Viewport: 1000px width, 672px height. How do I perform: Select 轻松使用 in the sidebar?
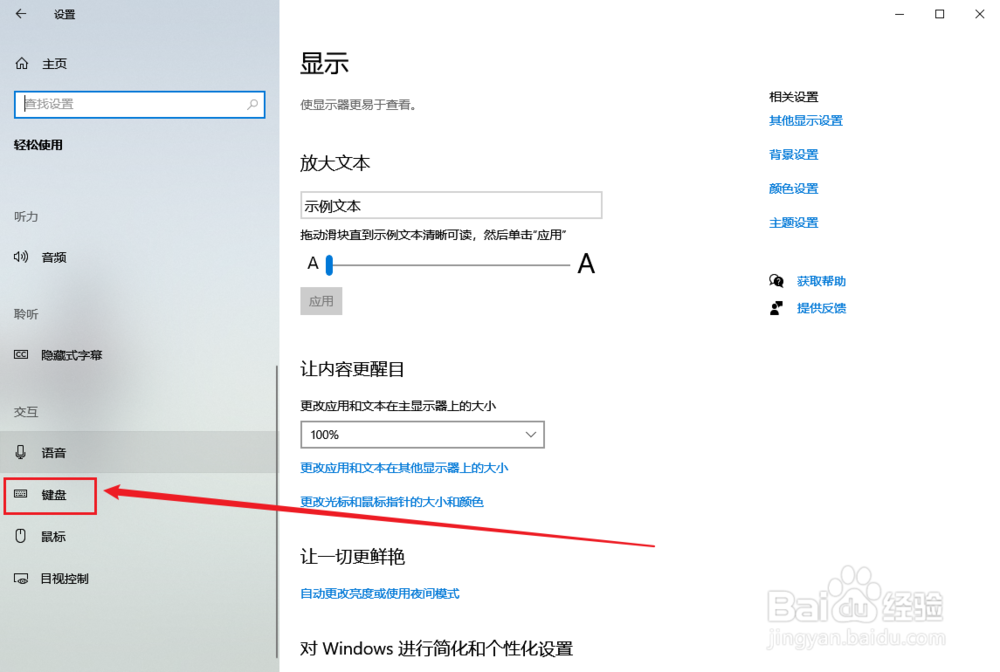click(x=35, y=145)
